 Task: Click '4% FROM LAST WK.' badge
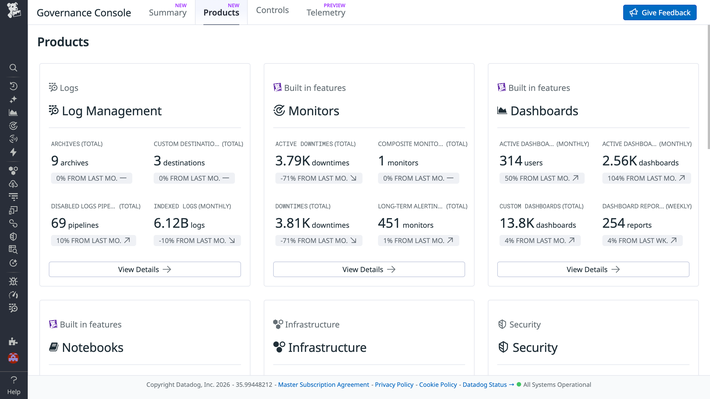(642, 241)
